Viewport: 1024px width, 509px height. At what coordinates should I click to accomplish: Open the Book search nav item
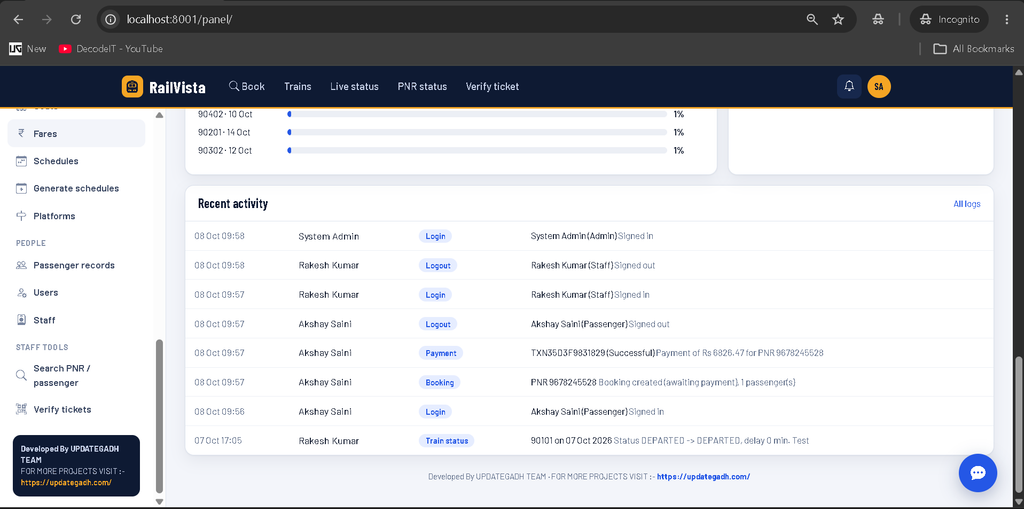click(247, 86)
